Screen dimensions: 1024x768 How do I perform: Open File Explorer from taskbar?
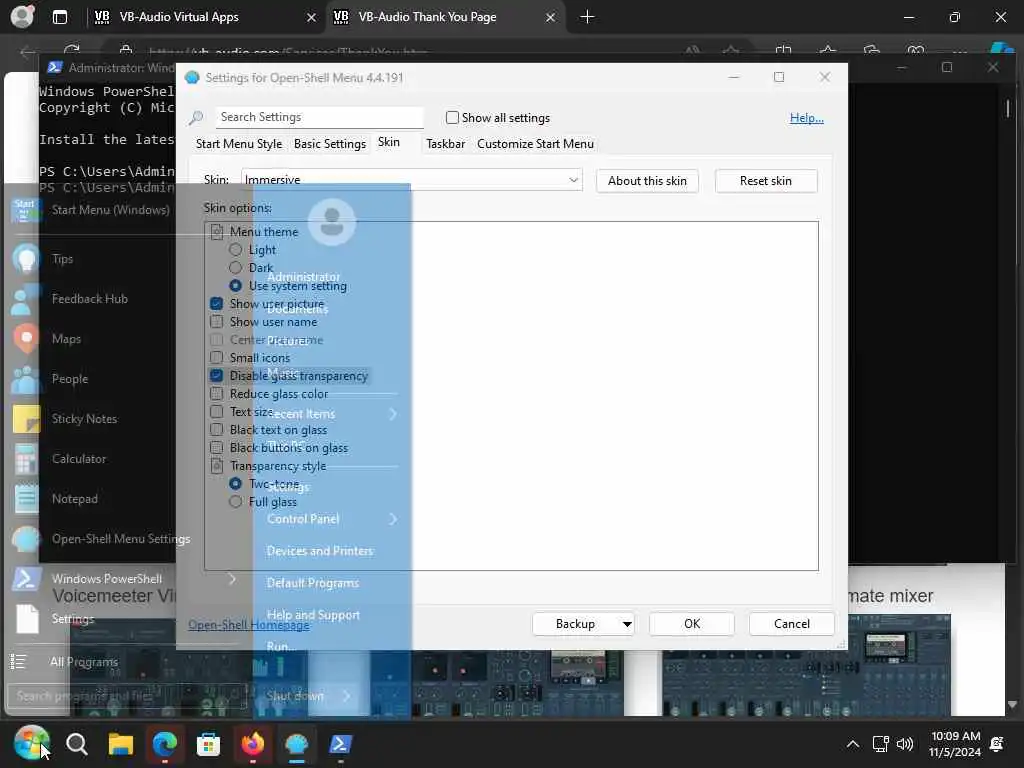click(121, 744)
